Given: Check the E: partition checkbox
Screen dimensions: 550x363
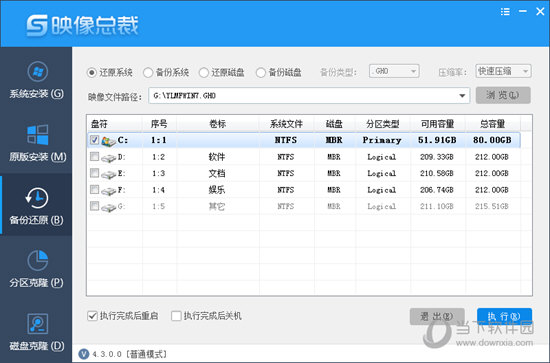Looking at the screenshot, I should [x=94, y=173].
